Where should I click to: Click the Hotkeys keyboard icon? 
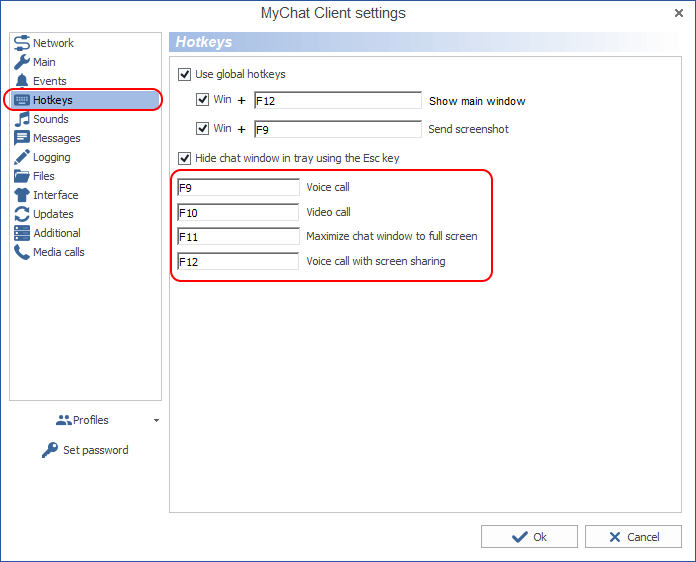pos(22,100)
